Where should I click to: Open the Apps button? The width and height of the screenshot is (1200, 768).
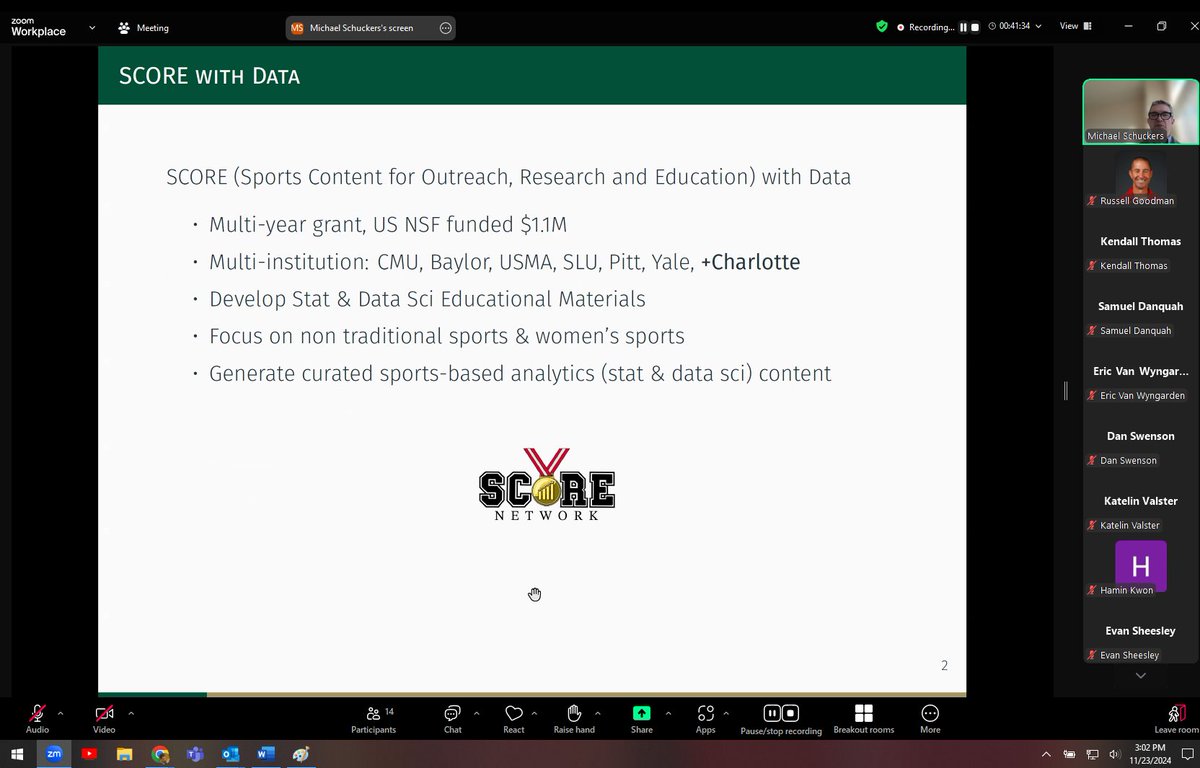click(706, 718)
